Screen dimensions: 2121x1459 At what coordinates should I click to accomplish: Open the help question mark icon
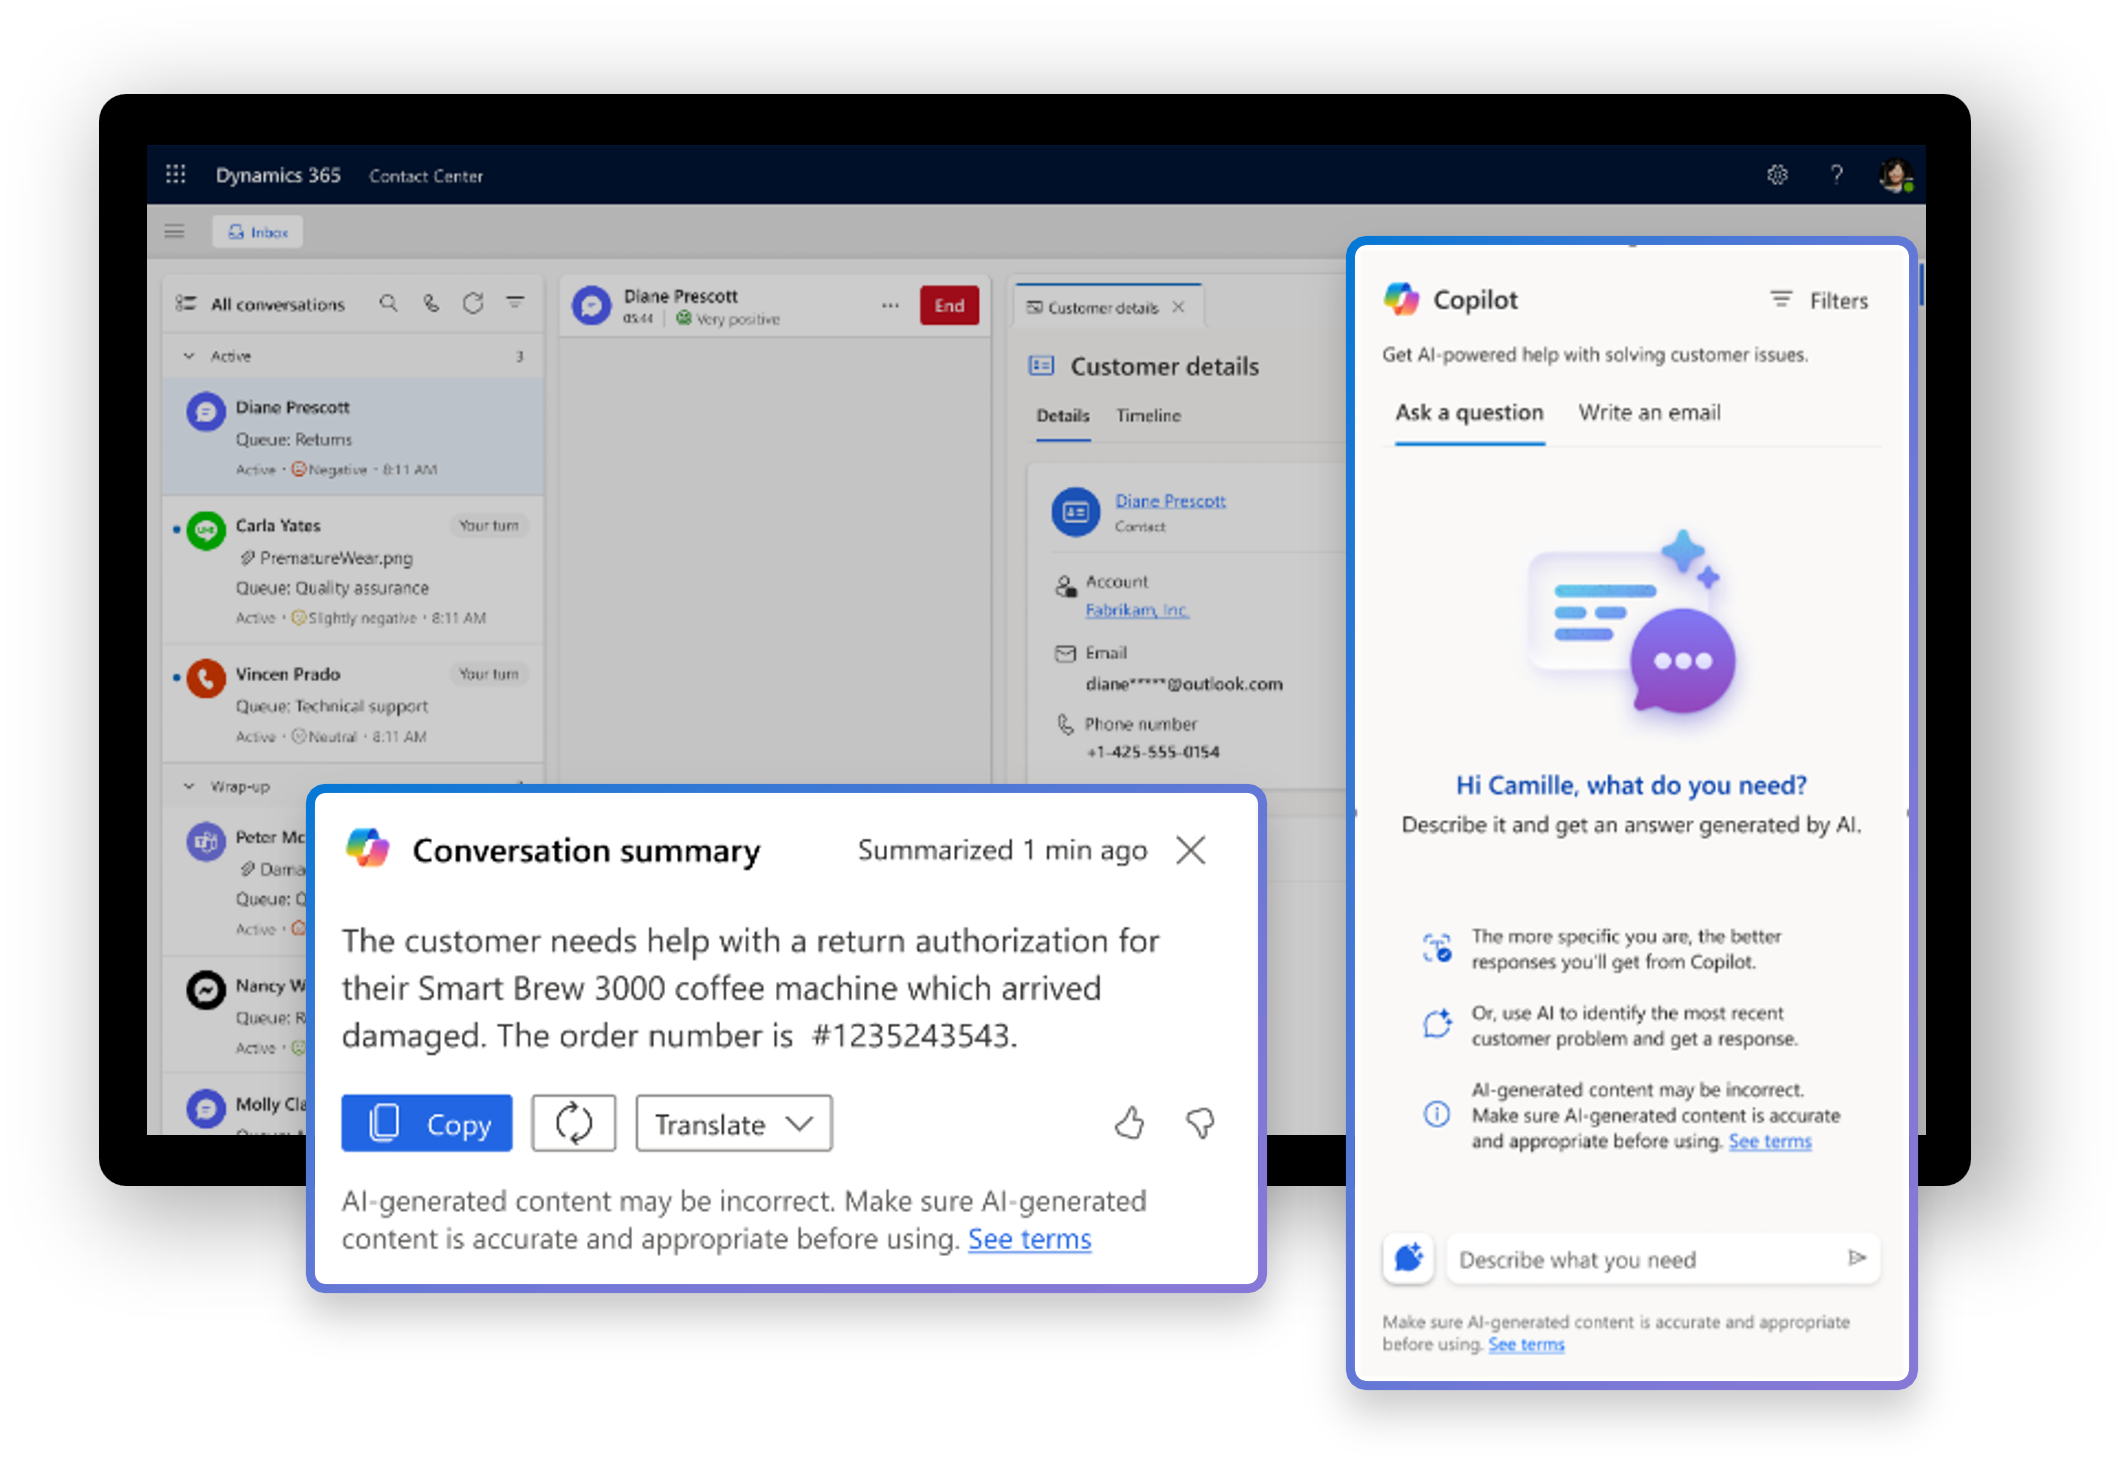click(x=1836, y=175)
